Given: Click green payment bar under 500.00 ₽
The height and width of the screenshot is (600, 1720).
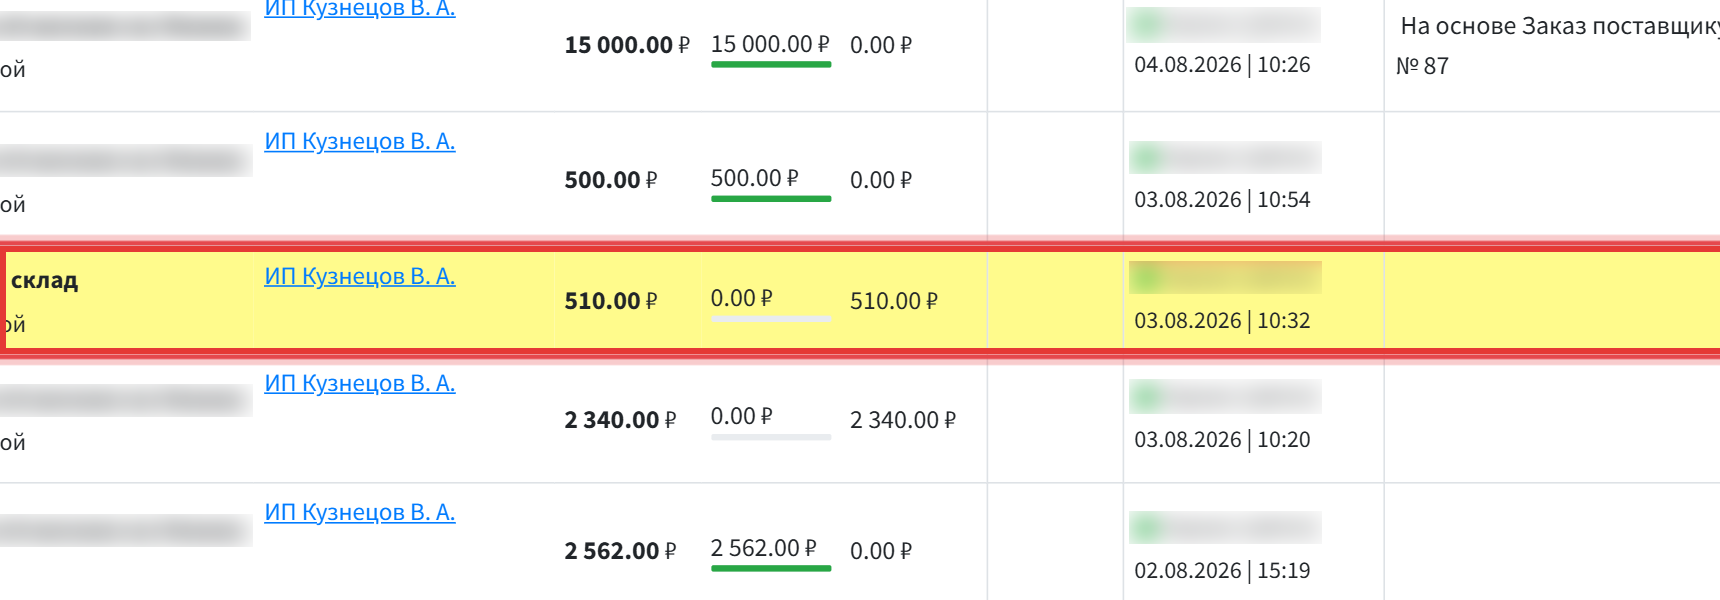Looking at the screenshot, I should pyautogui.click(x=771, y=199).
